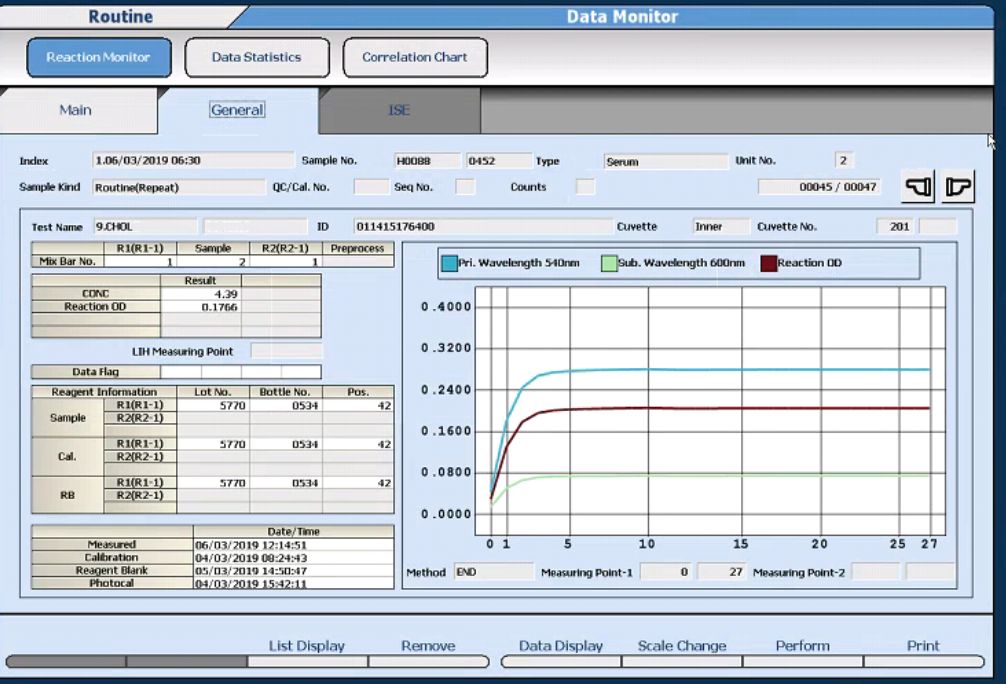The width and height of the screenshot is (1006, 684).
Task: Click the Measured date 06/03/2019 12:14:51
Action: click(x=294, y=545)
